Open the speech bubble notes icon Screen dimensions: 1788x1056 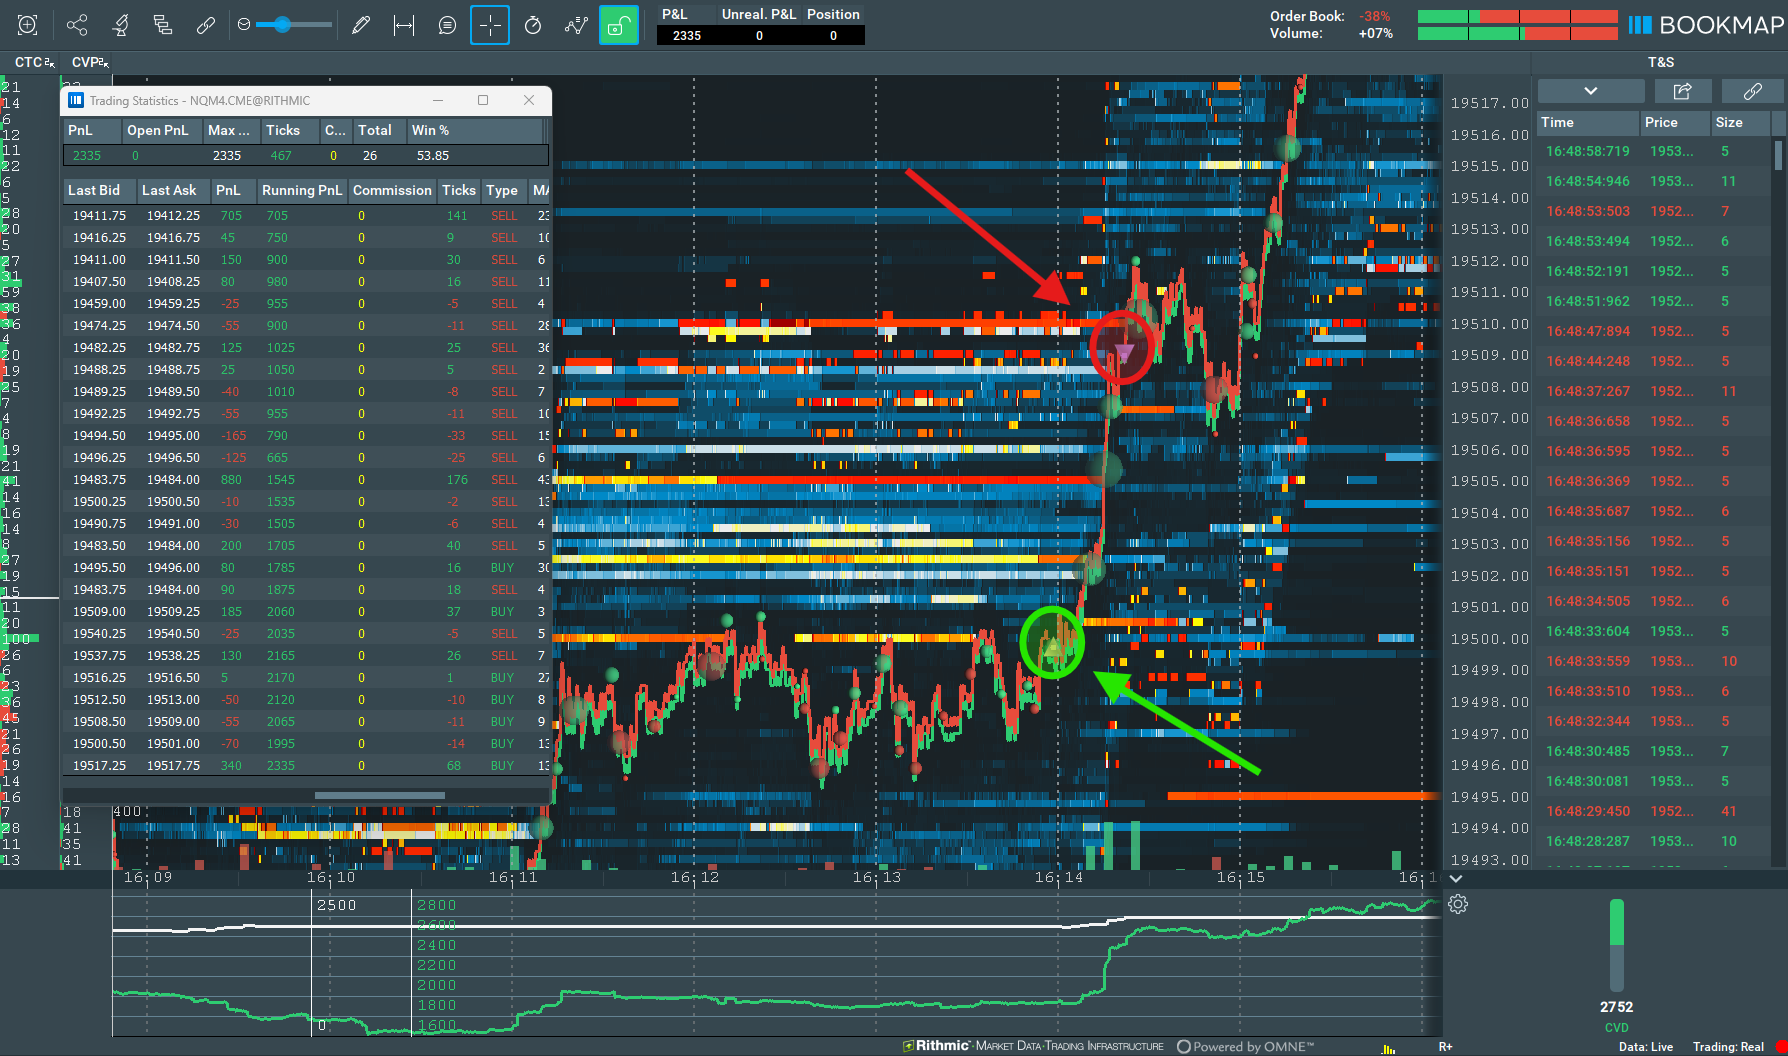tap(447, 25)
